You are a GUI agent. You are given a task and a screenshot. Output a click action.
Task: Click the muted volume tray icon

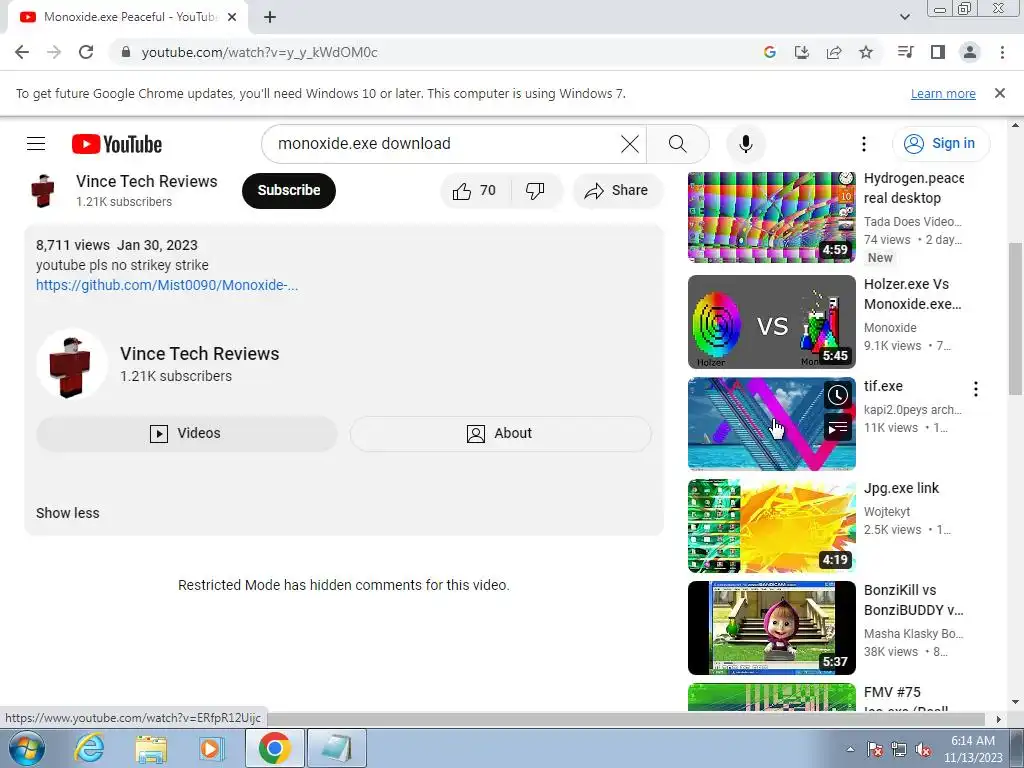[923, 749]
